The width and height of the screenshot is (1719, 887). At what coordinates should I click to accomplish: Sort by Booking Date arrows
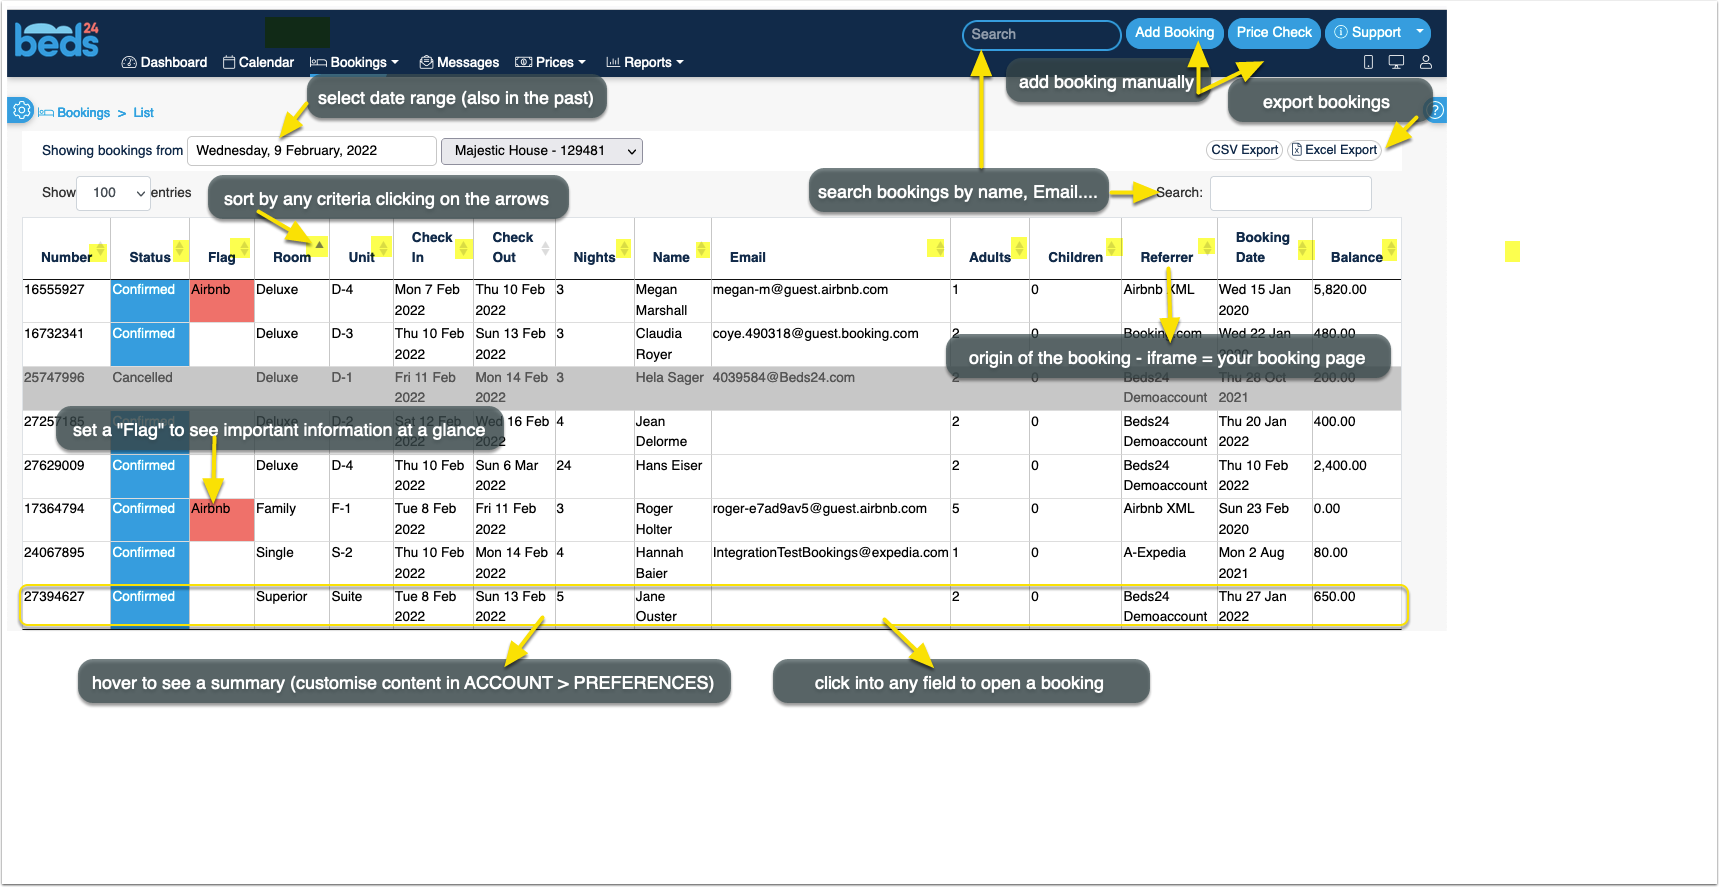click(x=1304, y=249)
